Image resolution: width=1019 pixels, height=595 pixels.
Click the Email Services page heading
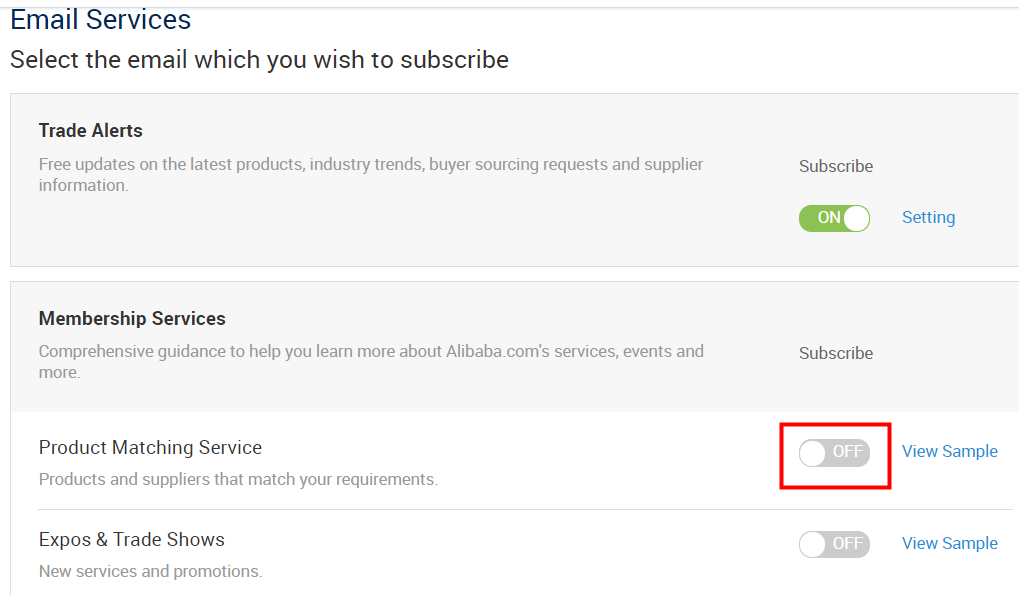(101, 19)
